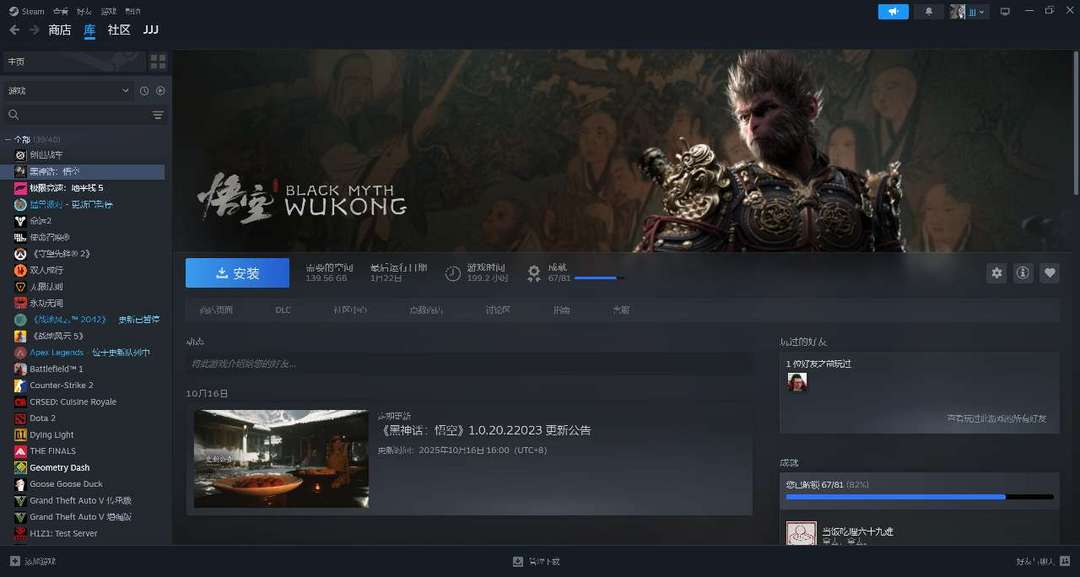The image size is (1080, 577).
Task: Open the 好友 menu
Action: pos(84,11)
